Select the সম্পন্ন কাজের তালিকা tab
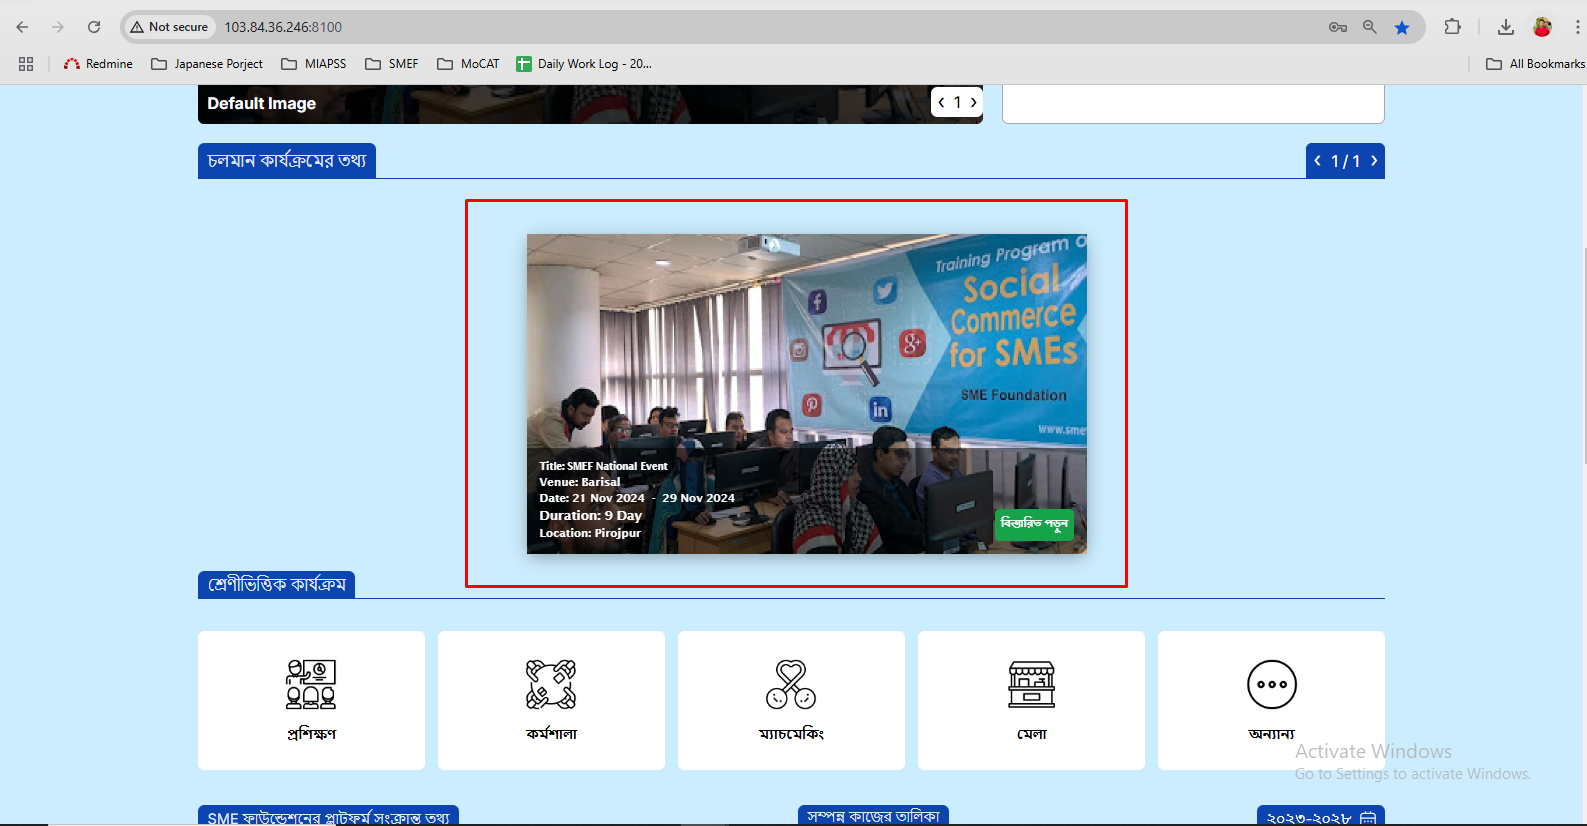 (x=873, y=816)
